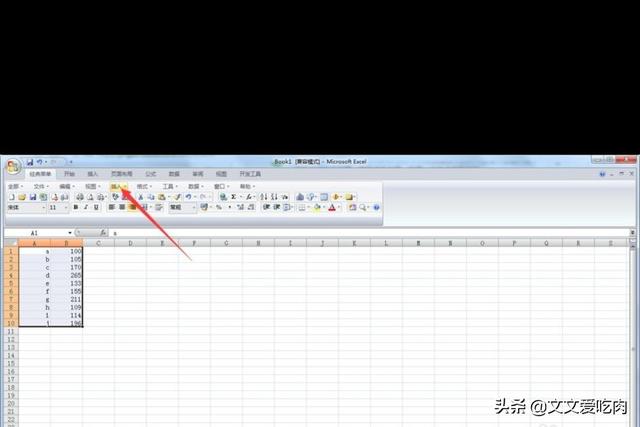The width and height of the screenshot is (640, 427).
Task: Click the Decrease Decimal icon
Action: pos(251,207)
